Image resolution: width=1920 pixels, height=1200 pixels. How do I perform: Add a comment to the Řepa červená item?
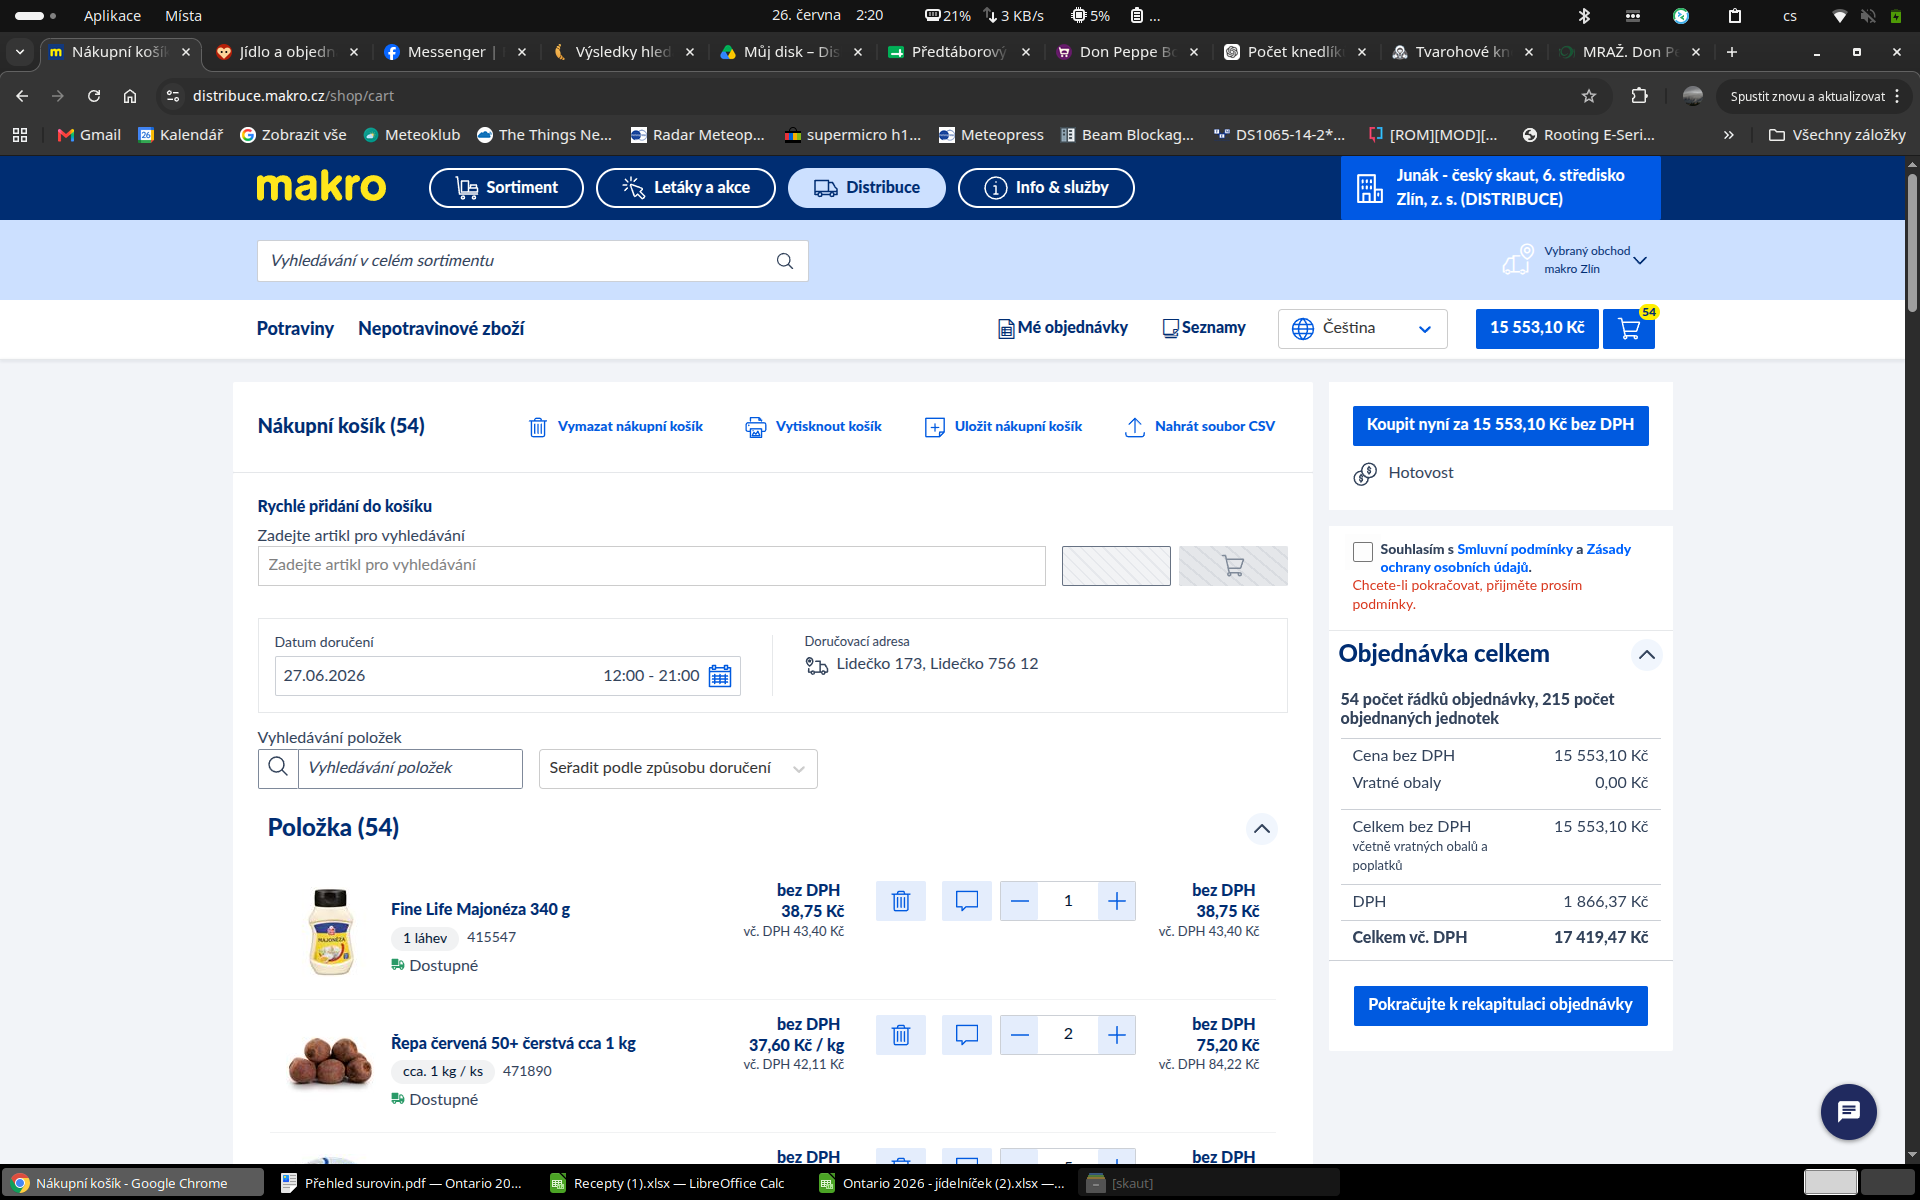coord(966,1035)
